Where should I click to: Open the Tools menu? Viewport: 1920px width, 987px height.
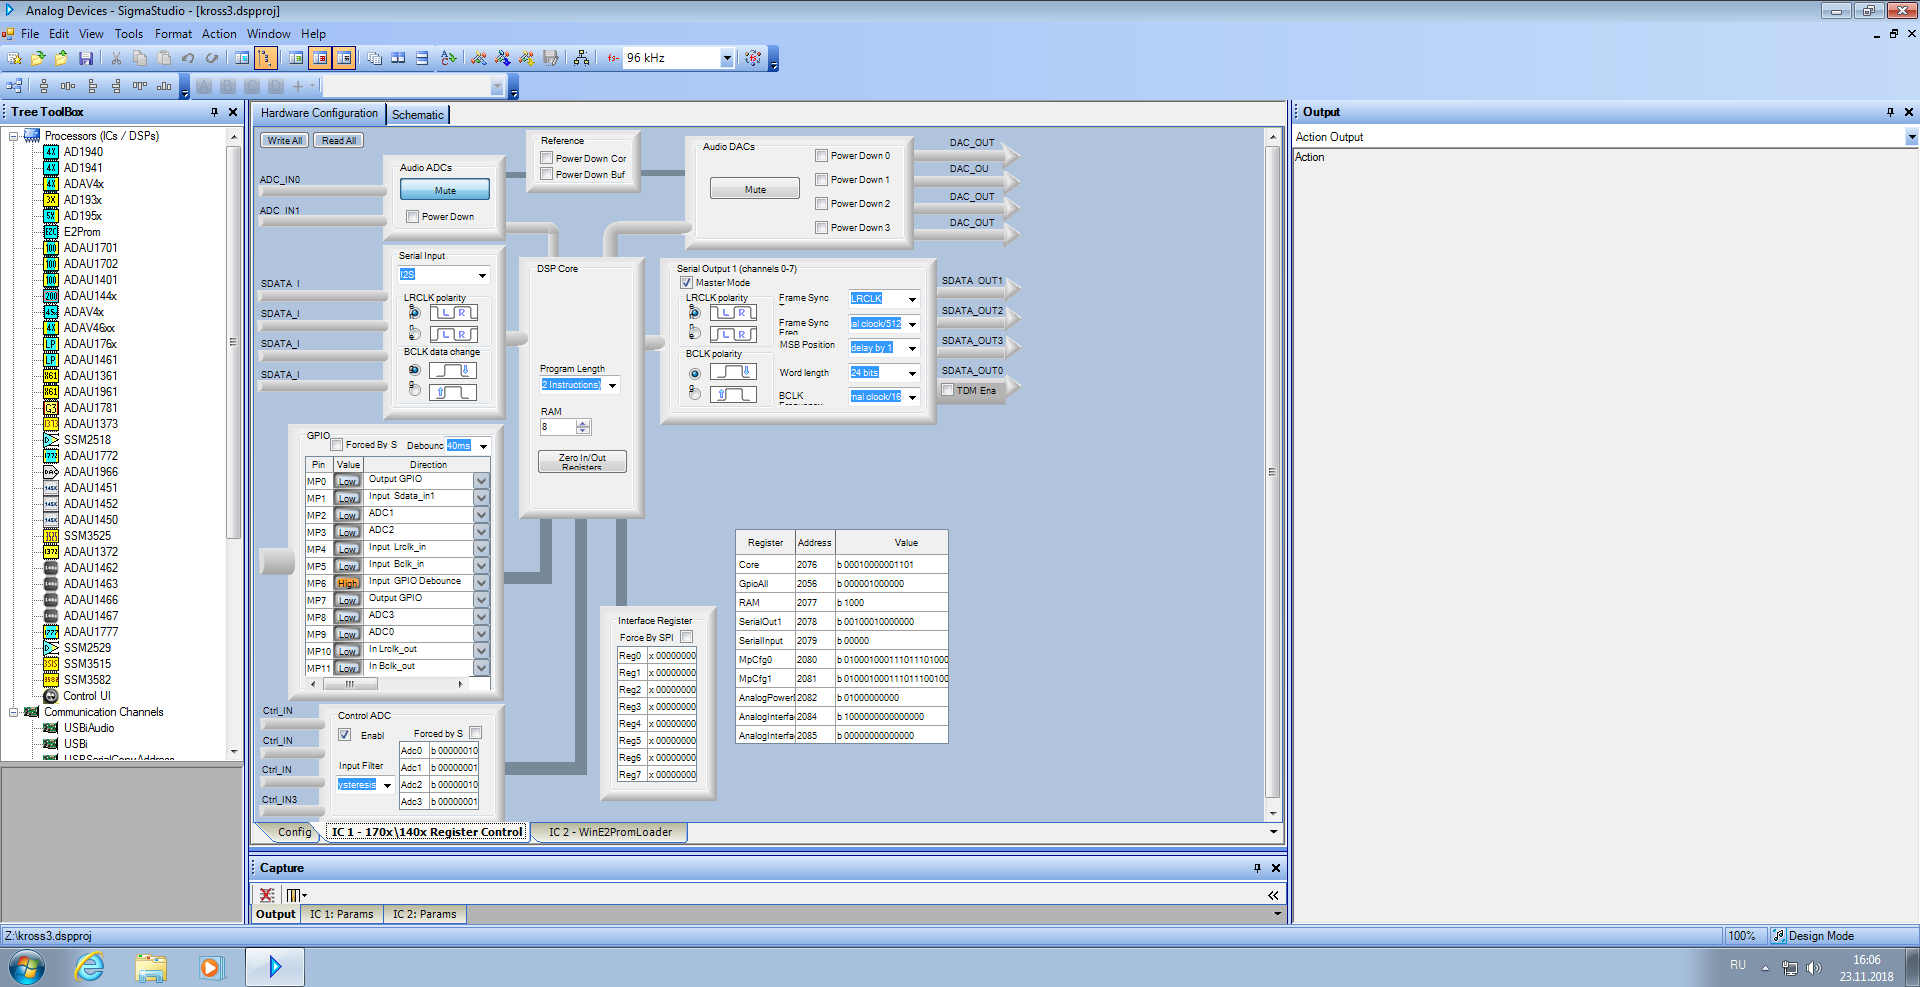pos(129,34)
